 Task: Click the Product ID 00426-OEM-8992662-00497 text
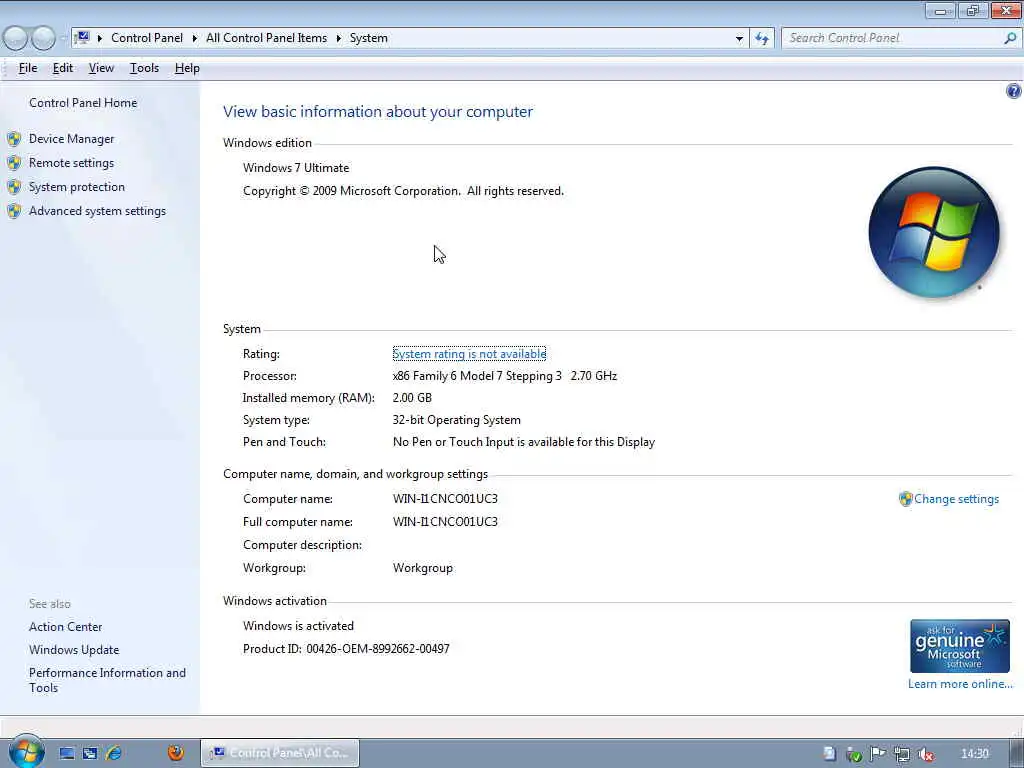[346, 648]
